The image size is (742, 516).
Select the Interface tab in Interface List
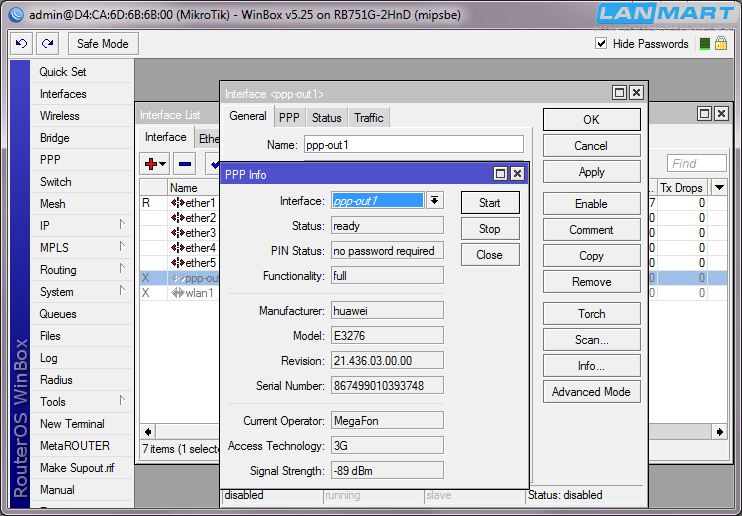[165, 137]
